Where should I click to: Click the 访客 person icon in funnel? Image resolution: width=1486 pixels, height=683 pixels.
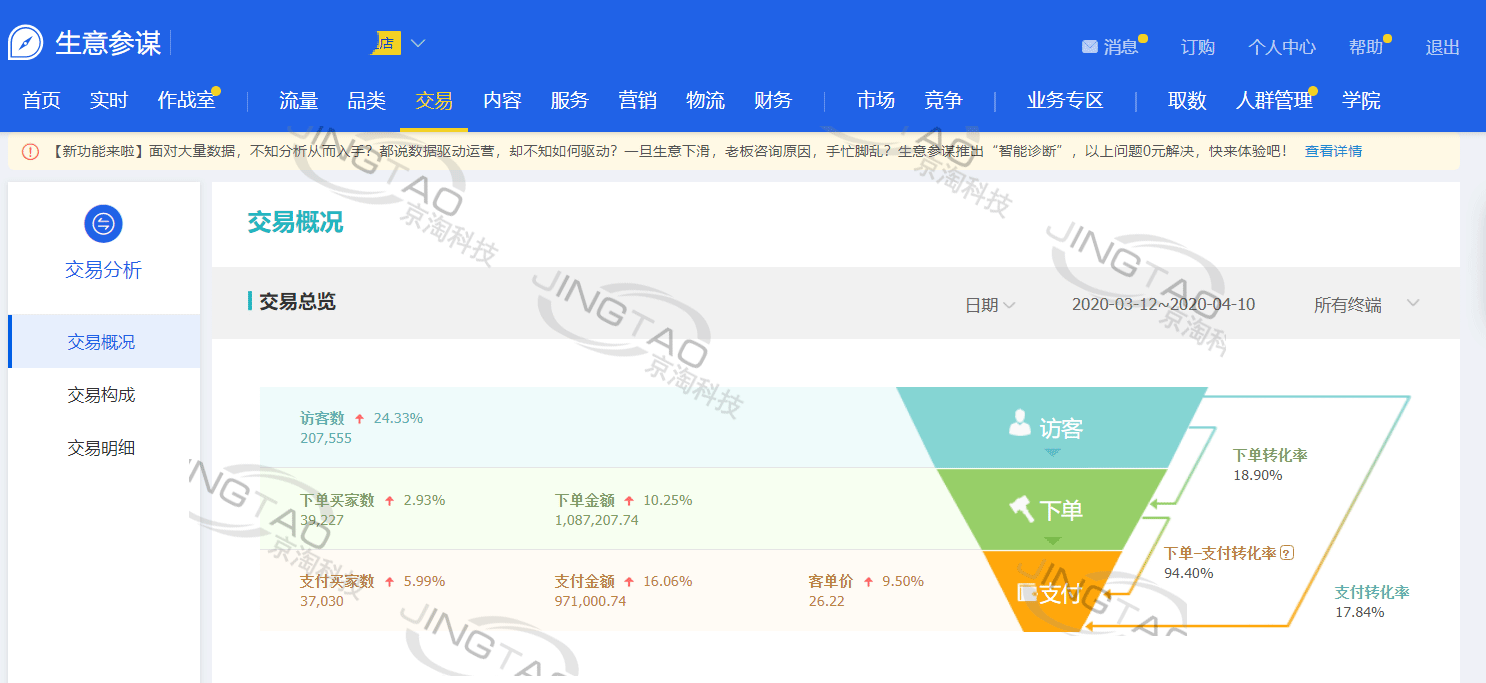point(1019,424)
